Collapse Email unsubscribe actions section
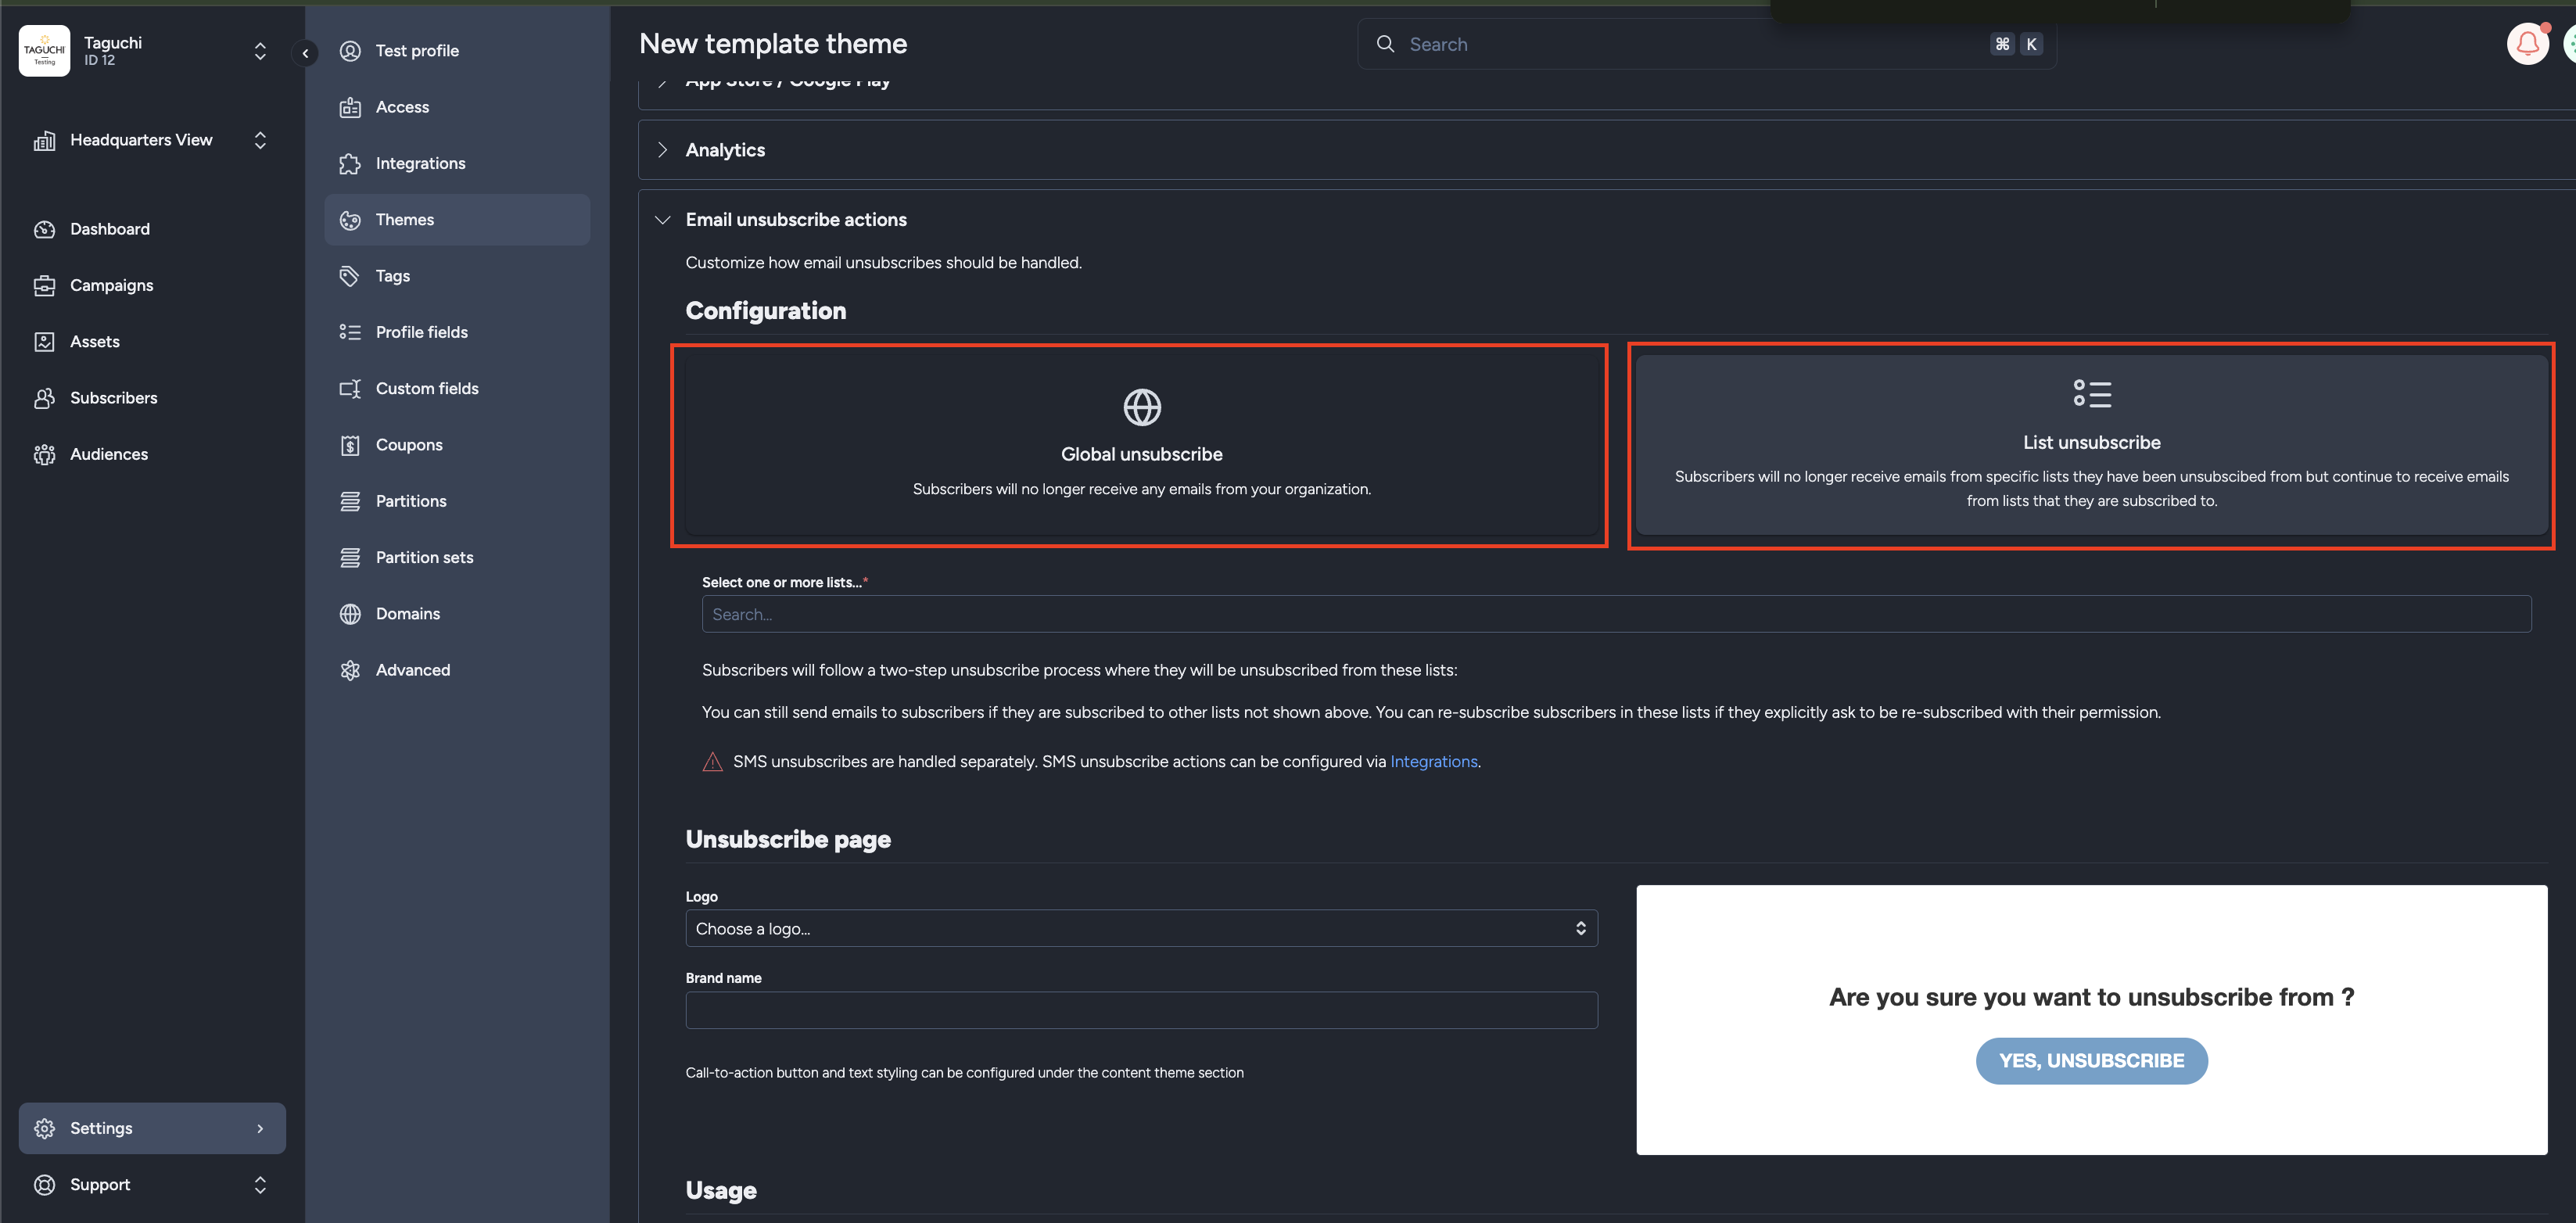 pos(662,220)
